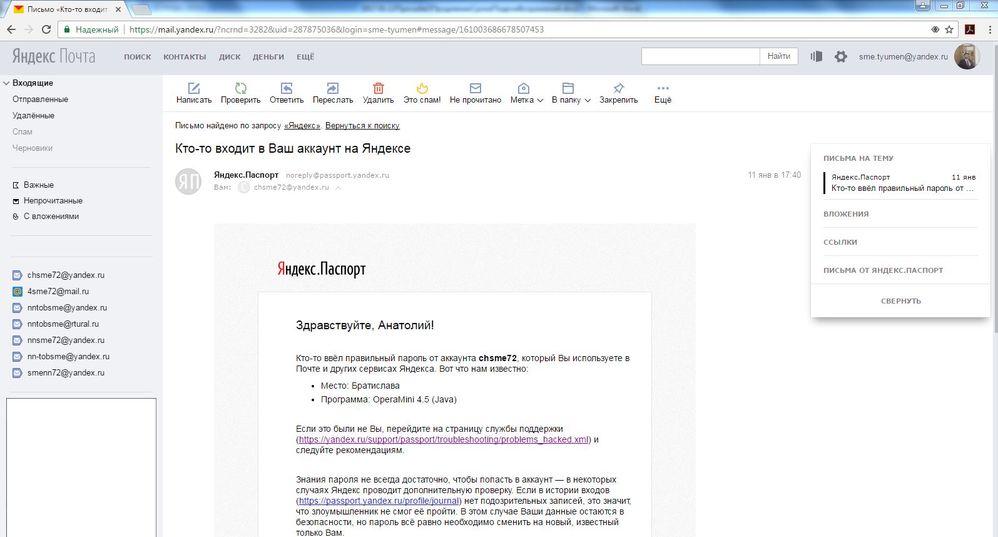Click the PDF extension icon in Chrome
The height and width of the screenshot is (537, 998).
click(x=970, y=29)
